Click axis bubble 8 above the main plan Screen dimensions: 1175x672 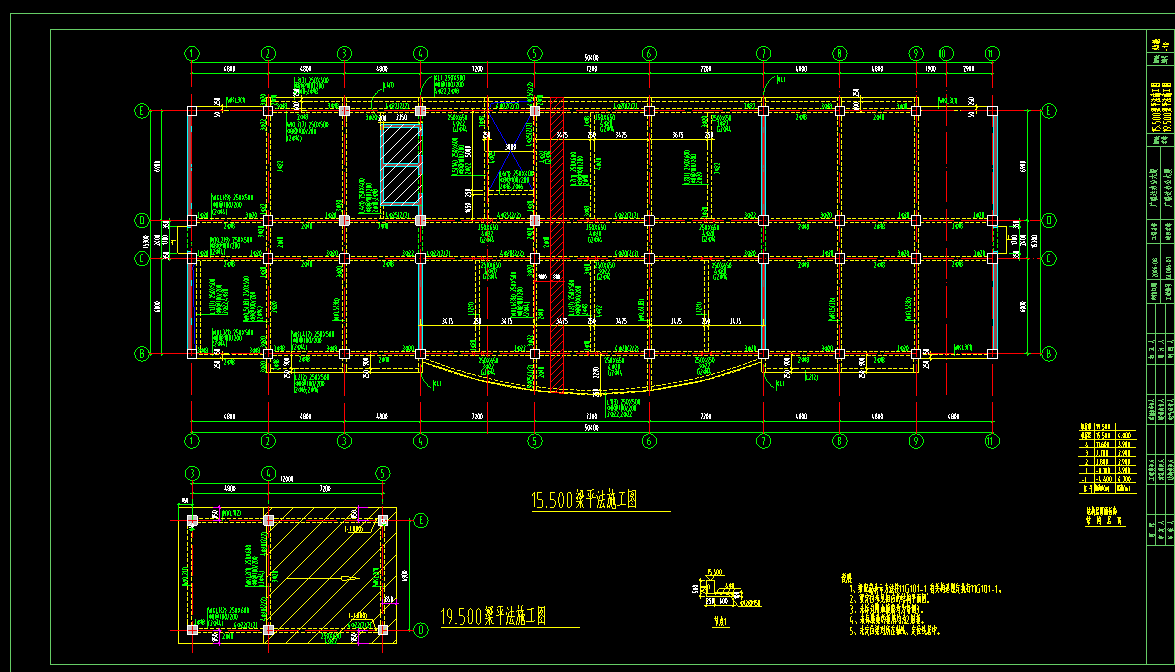[x=839, y=53]
